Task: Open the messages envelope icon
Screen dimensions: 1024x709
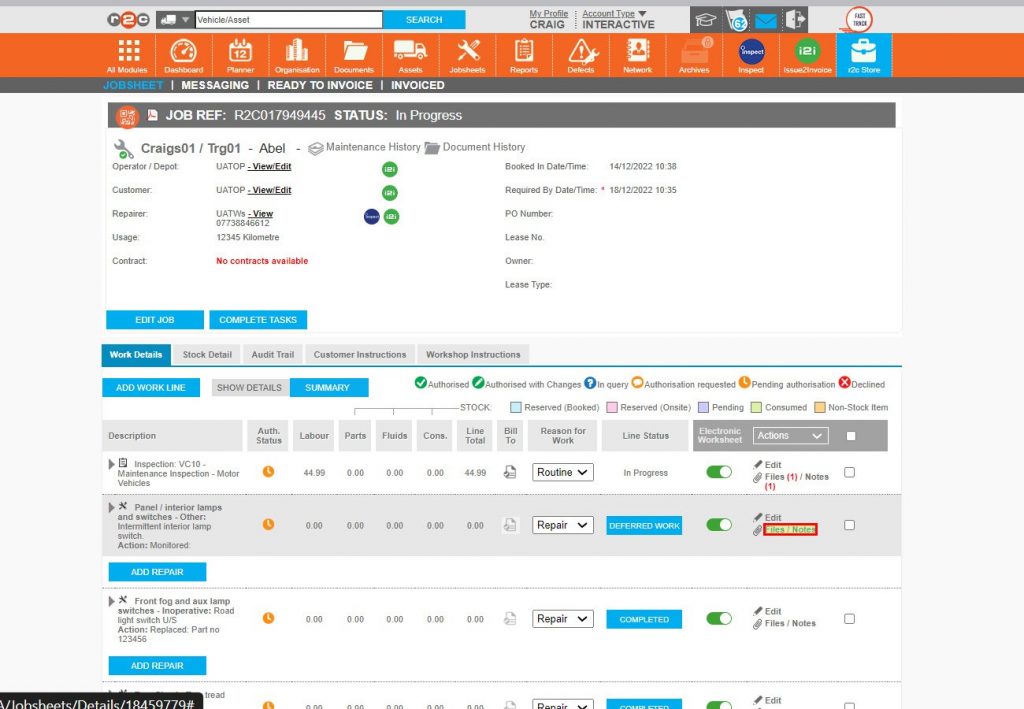Action: pos(765,18)
